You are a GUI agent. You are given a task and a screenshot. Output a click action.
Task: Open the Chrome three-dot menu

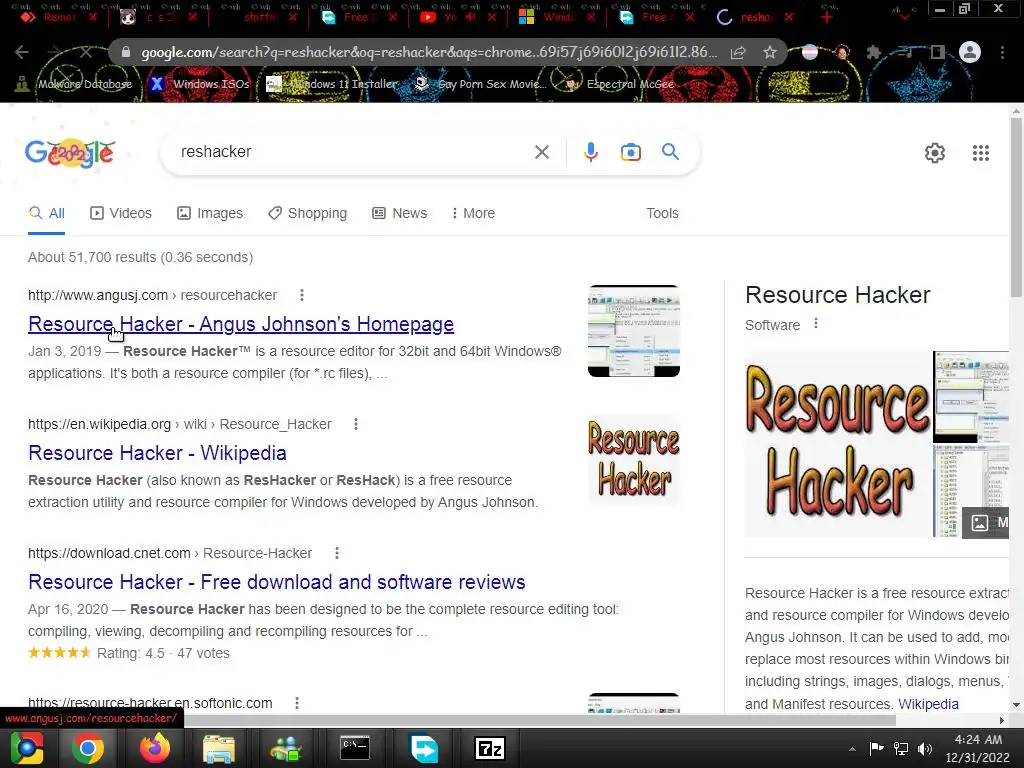pyautogui.click(x=1002, y=52)
